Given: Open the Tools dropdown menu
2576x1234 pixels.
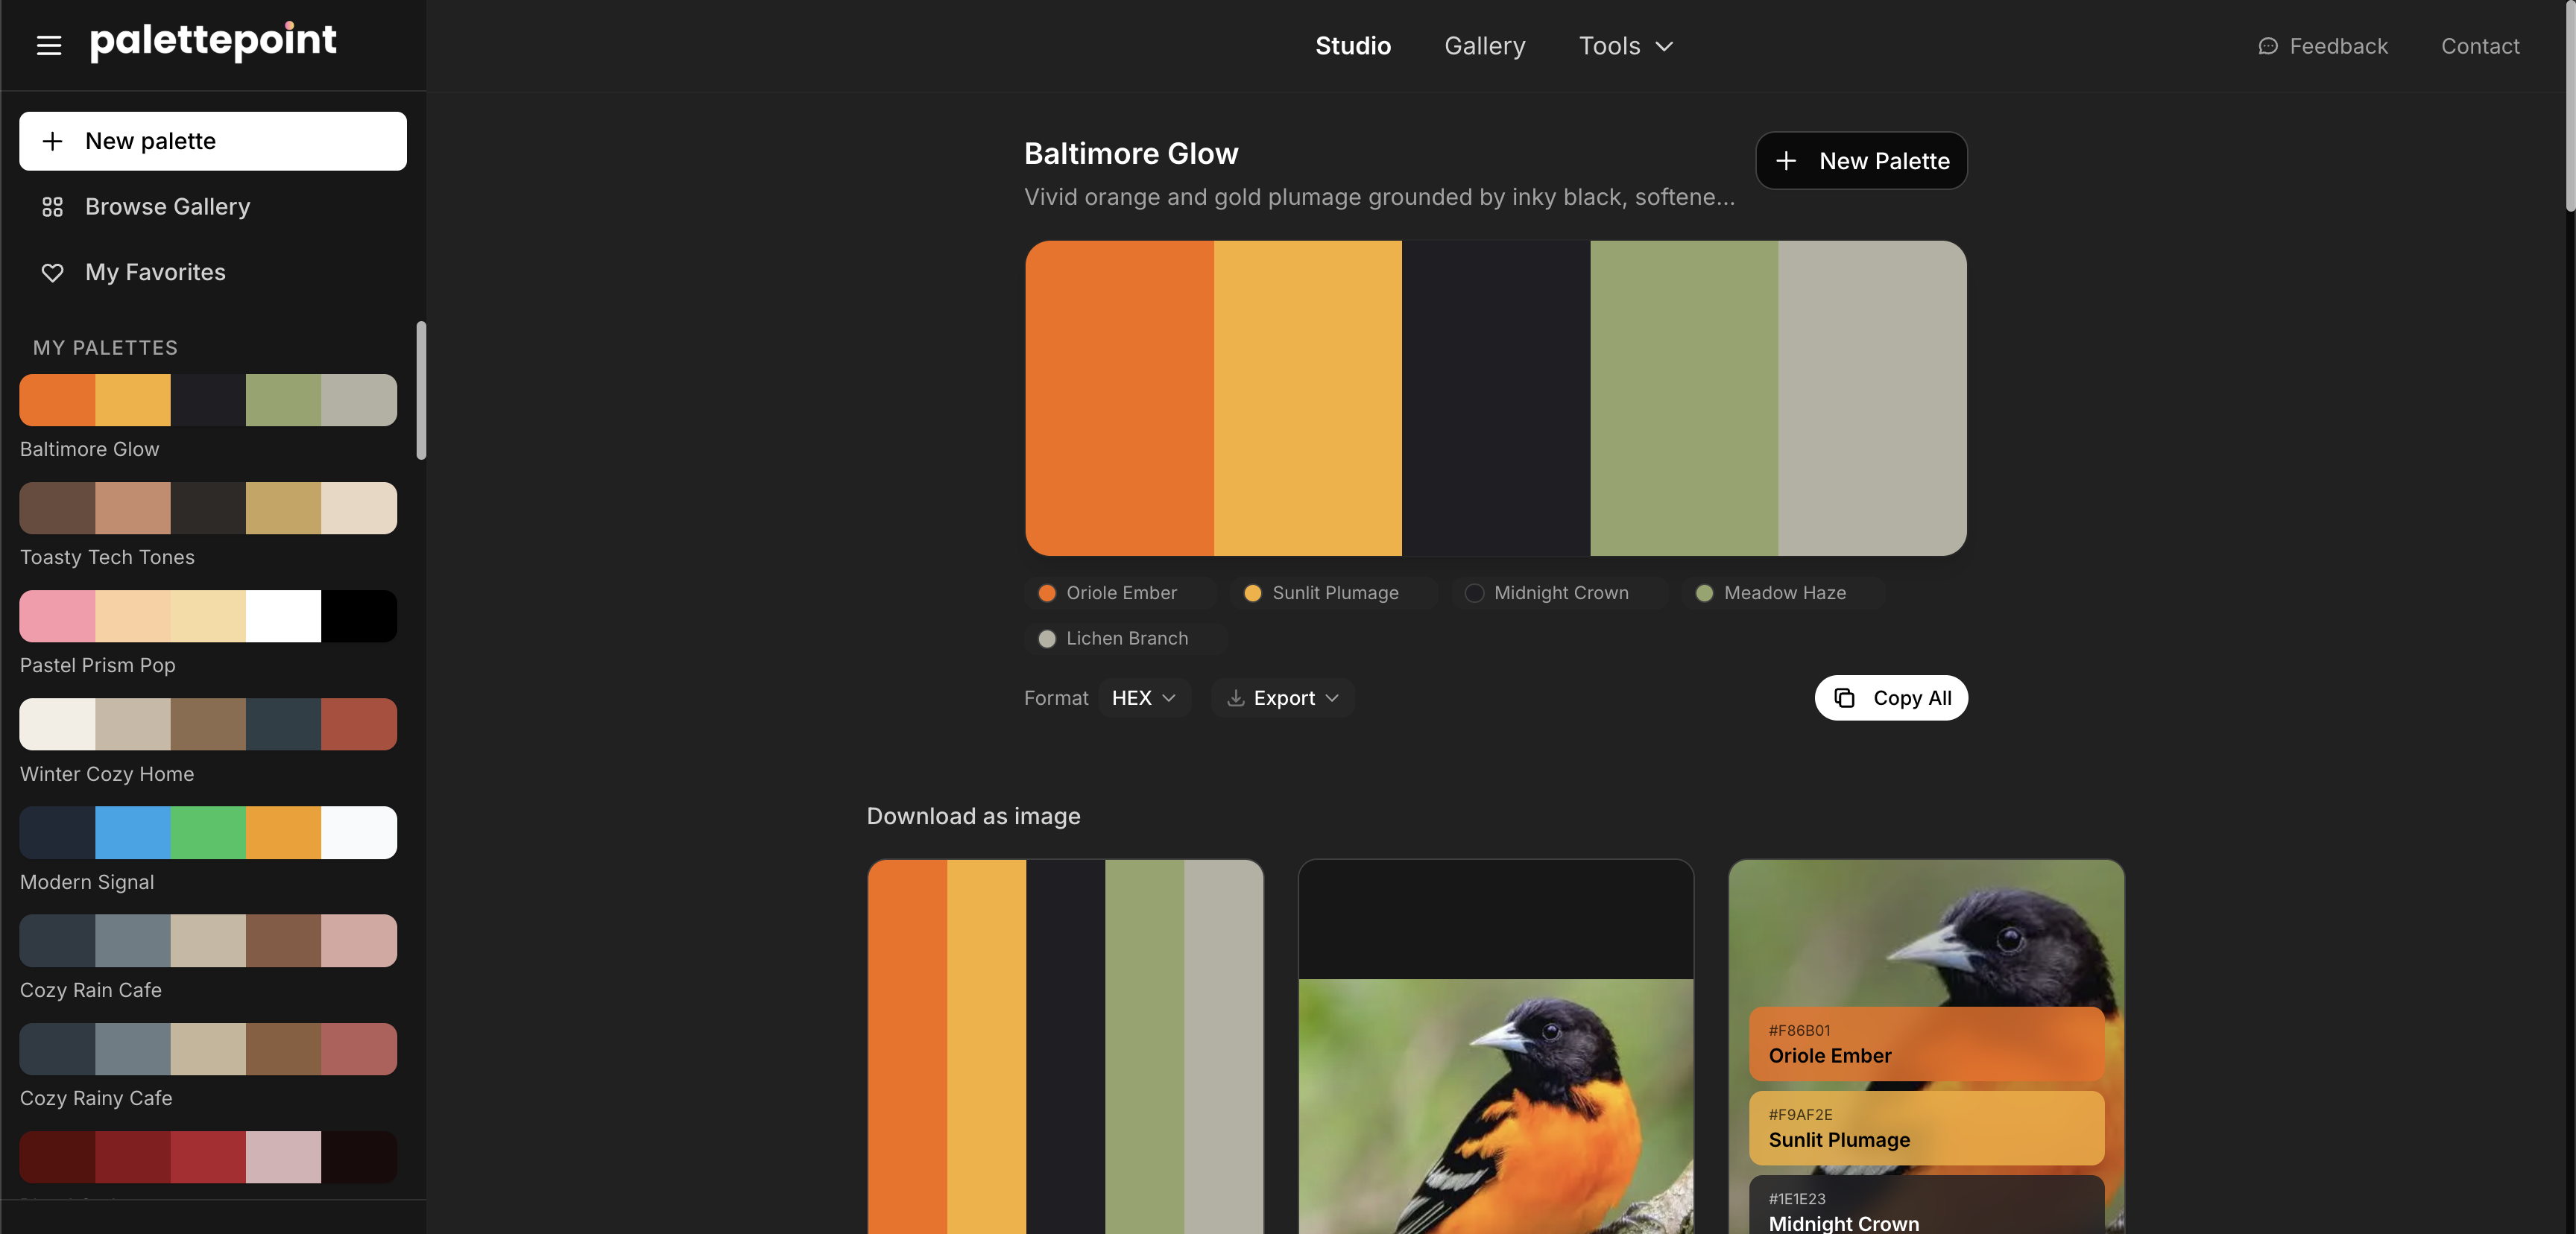Looking at the screenshot, I should [1624, 46].
